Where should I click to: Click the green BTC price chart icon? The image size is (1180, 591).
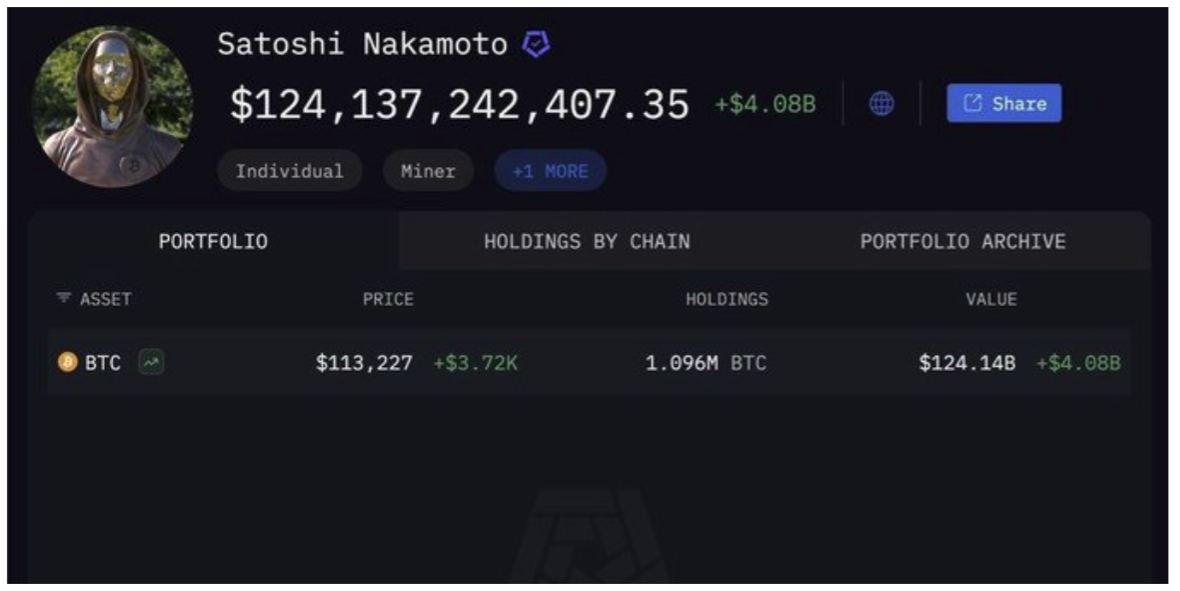tap(151, 362)
